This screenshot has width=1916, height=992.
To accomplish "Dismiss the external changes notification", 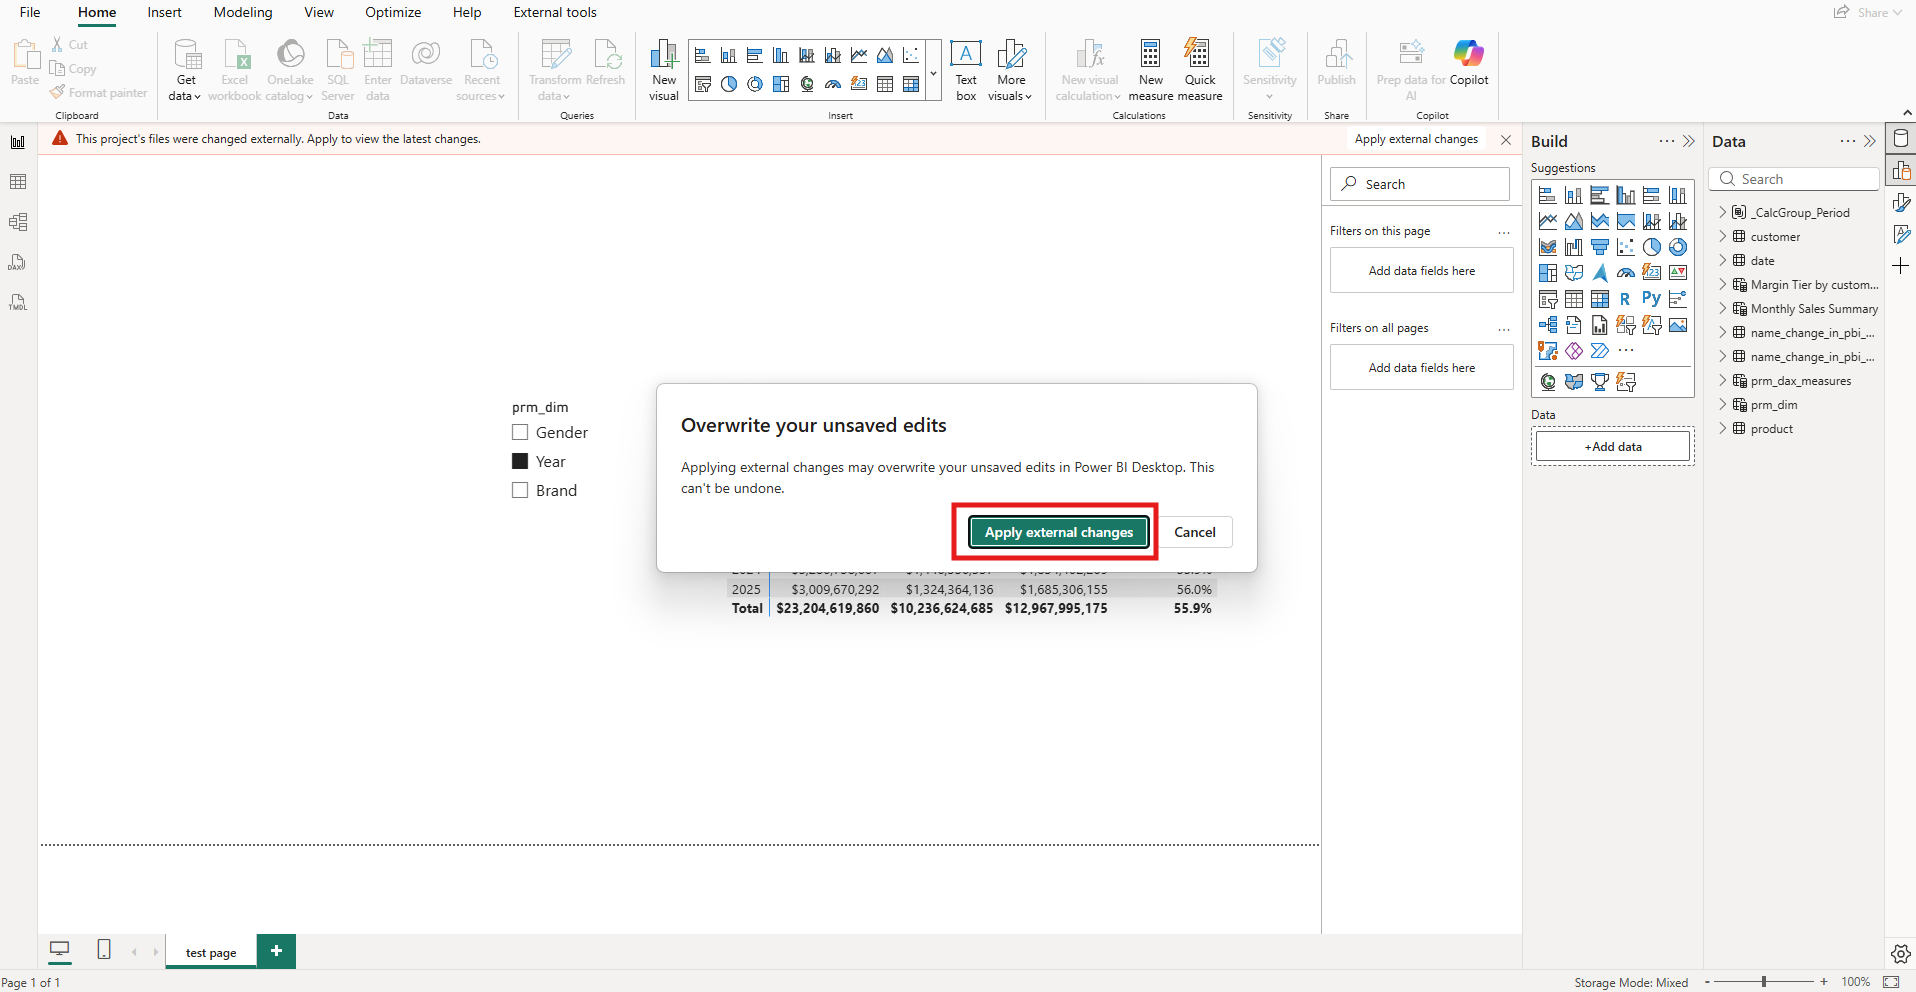I will [x=1506, y=140].
